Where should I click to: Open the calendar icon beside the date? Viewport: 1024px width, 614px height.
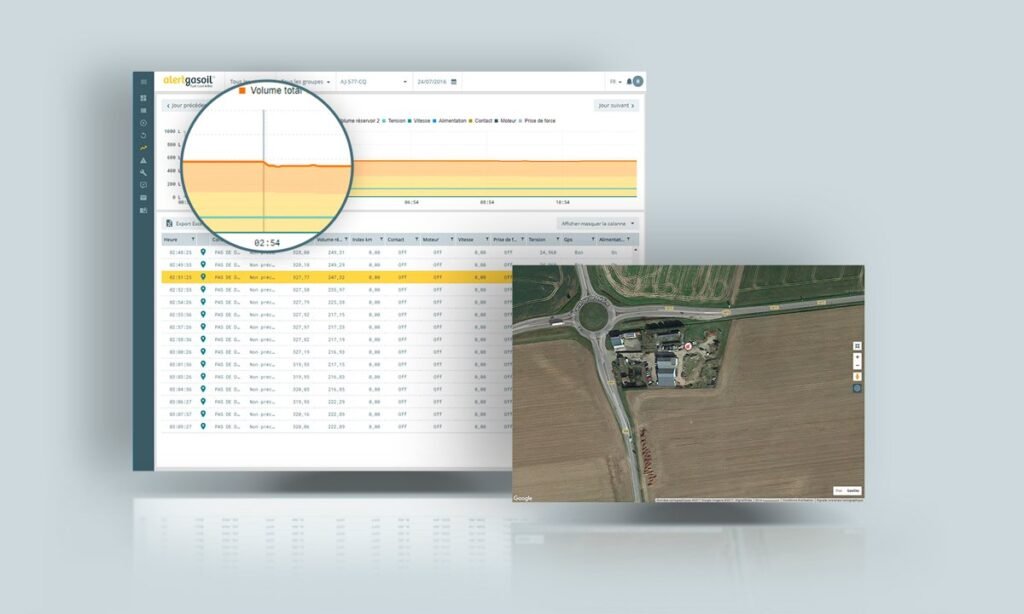(454, 81)
